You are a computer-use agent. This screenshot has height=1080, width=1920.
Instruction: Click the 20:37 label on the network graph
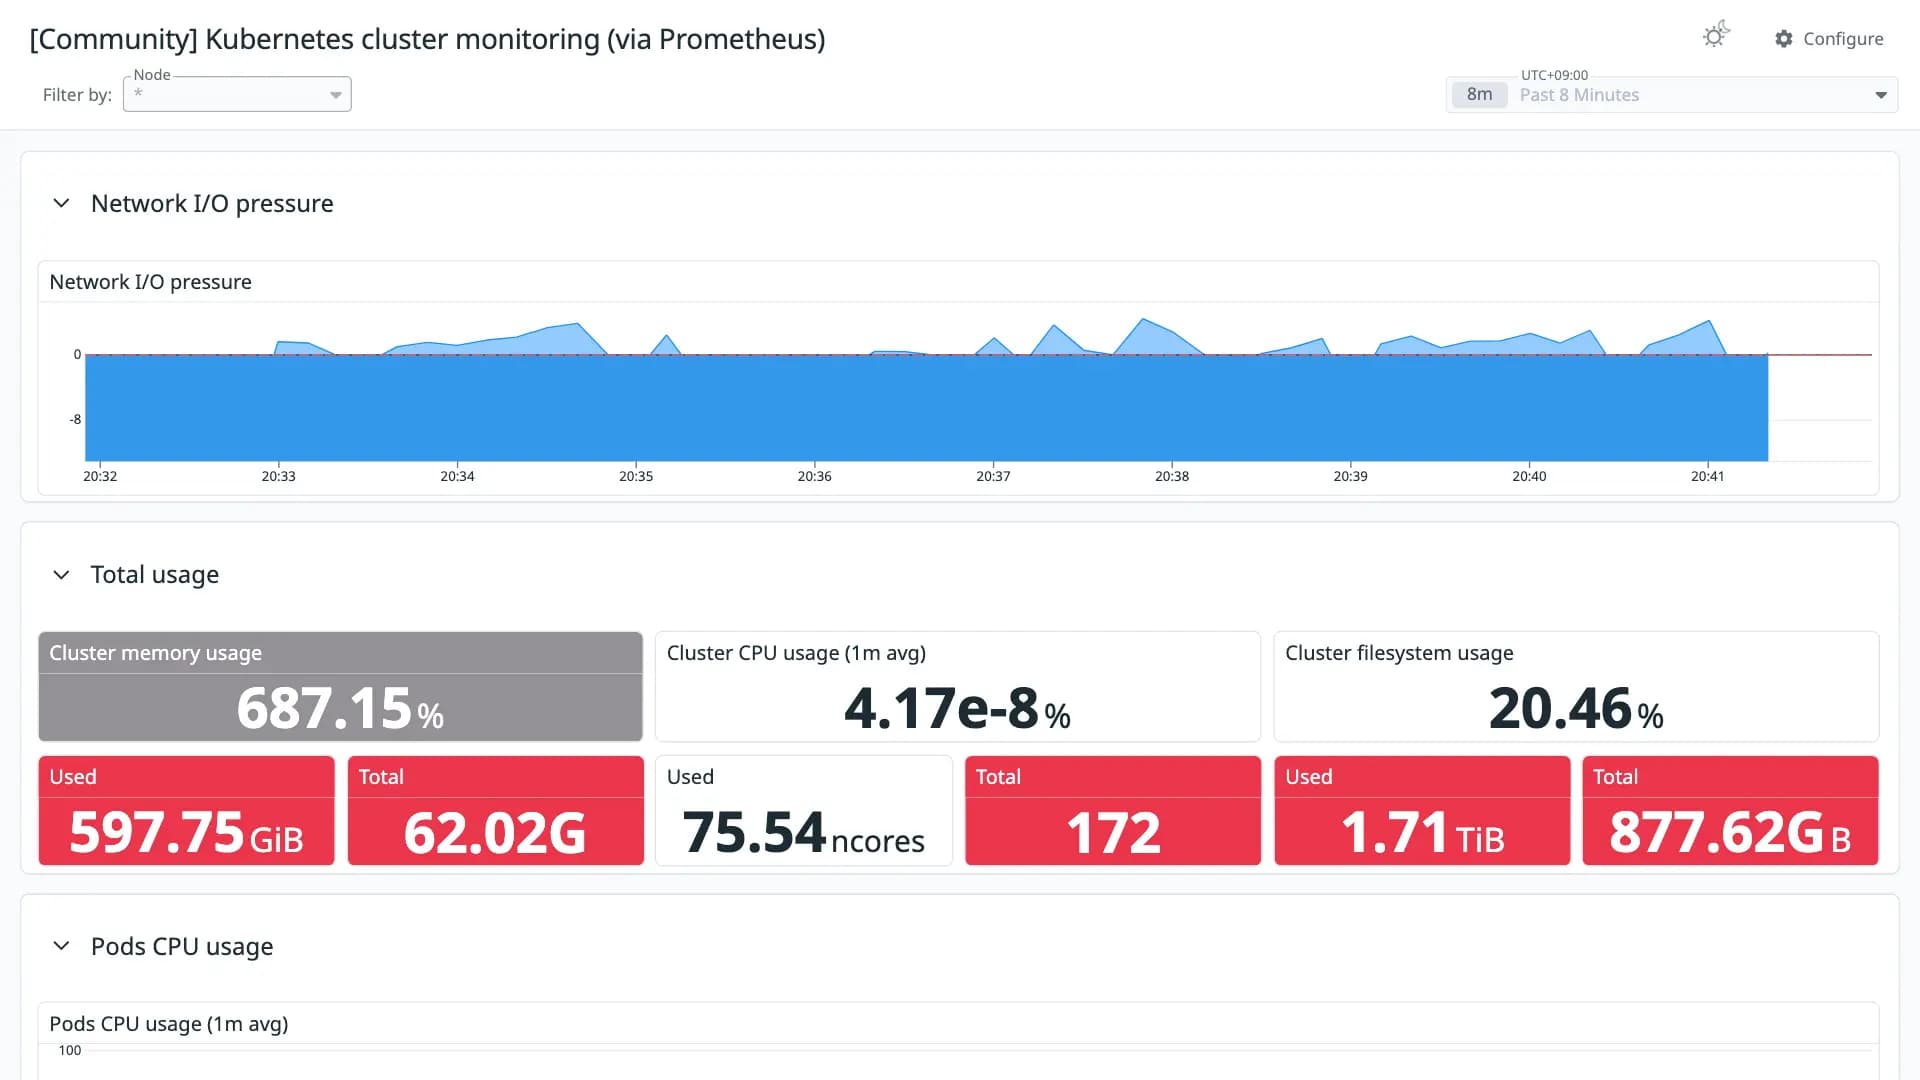(x=993, y=476)
